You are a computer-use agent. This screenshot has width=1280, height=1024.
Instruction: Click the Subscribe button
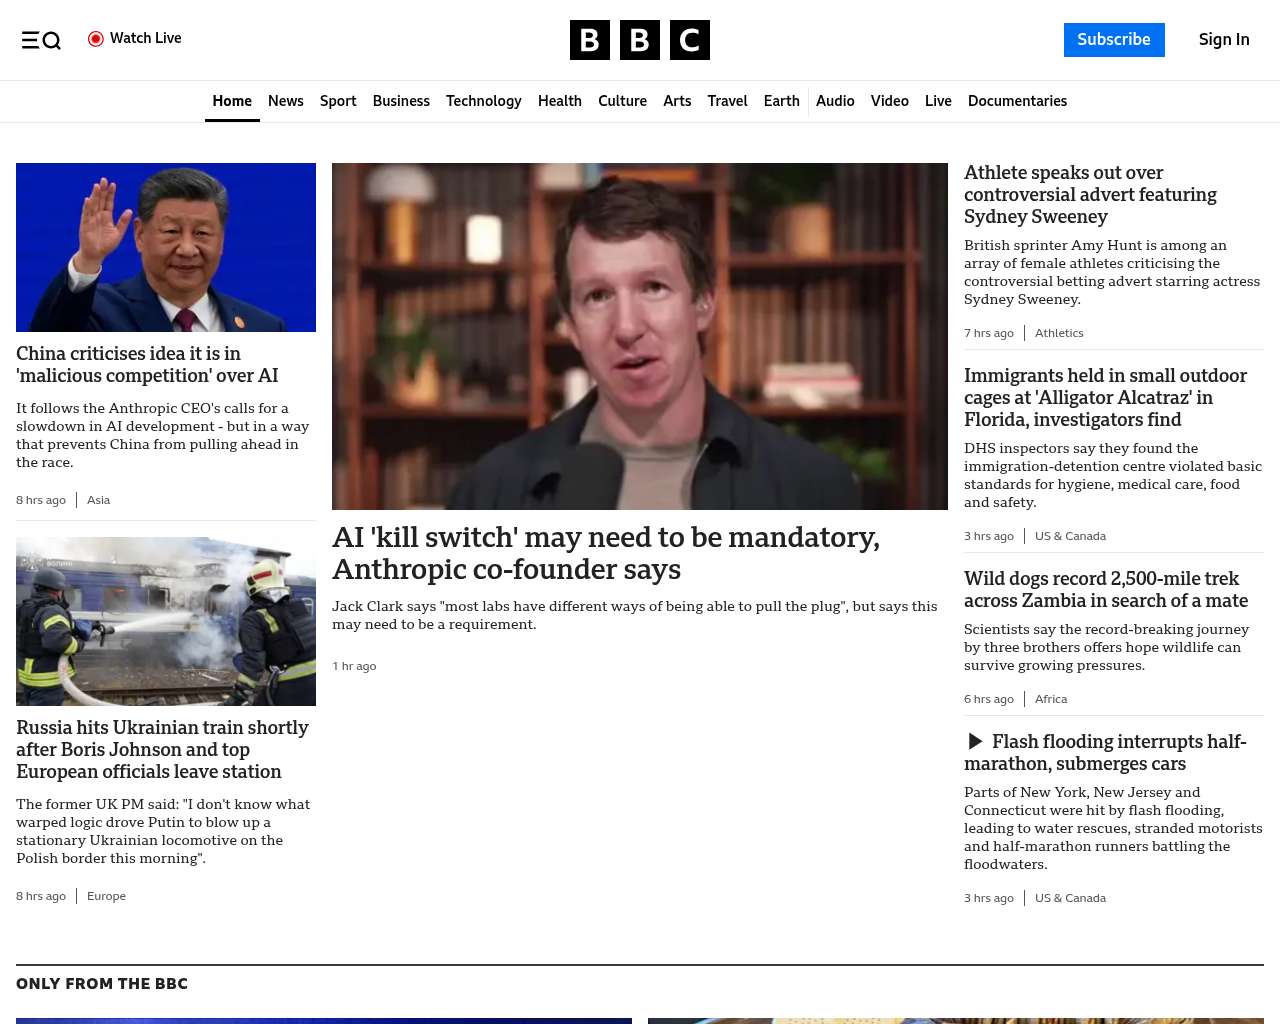(1114, 40)
